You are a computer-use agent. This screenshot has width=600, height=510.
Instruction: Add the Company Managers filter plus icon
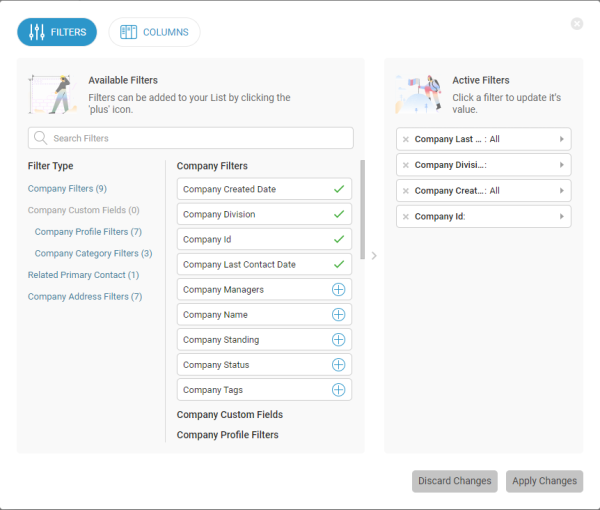pyautogui.click(x=338, y=290)
